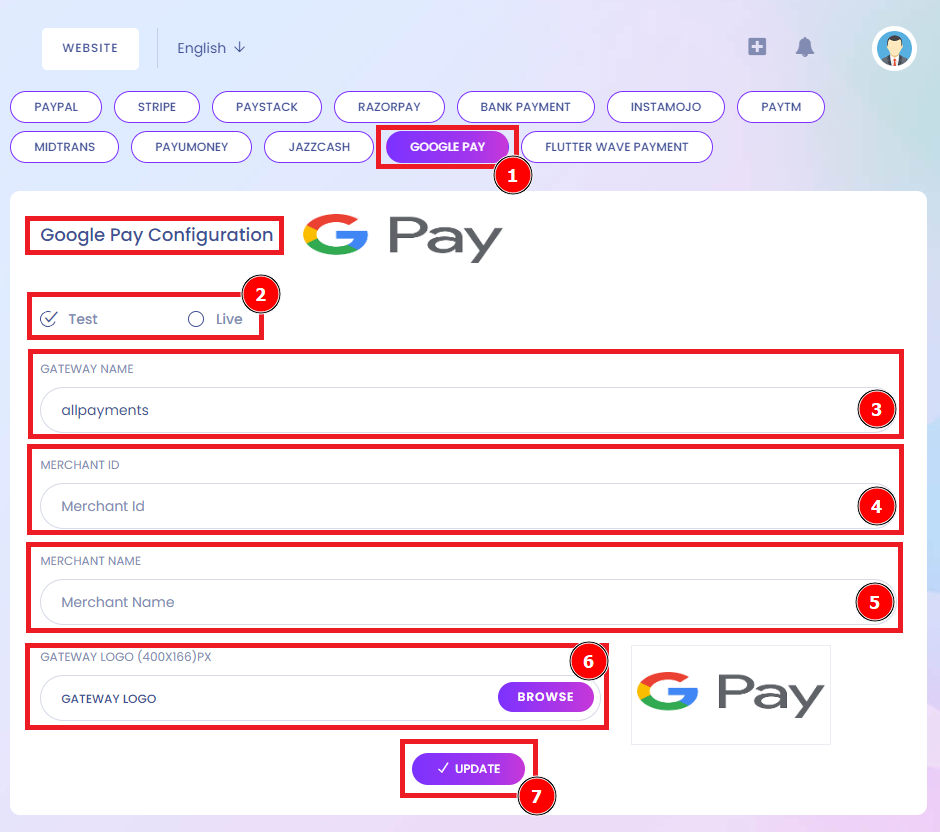This screenshot has height=832, width=940.
Task: Click the checkmark Update icon
Action: (443, 768)
